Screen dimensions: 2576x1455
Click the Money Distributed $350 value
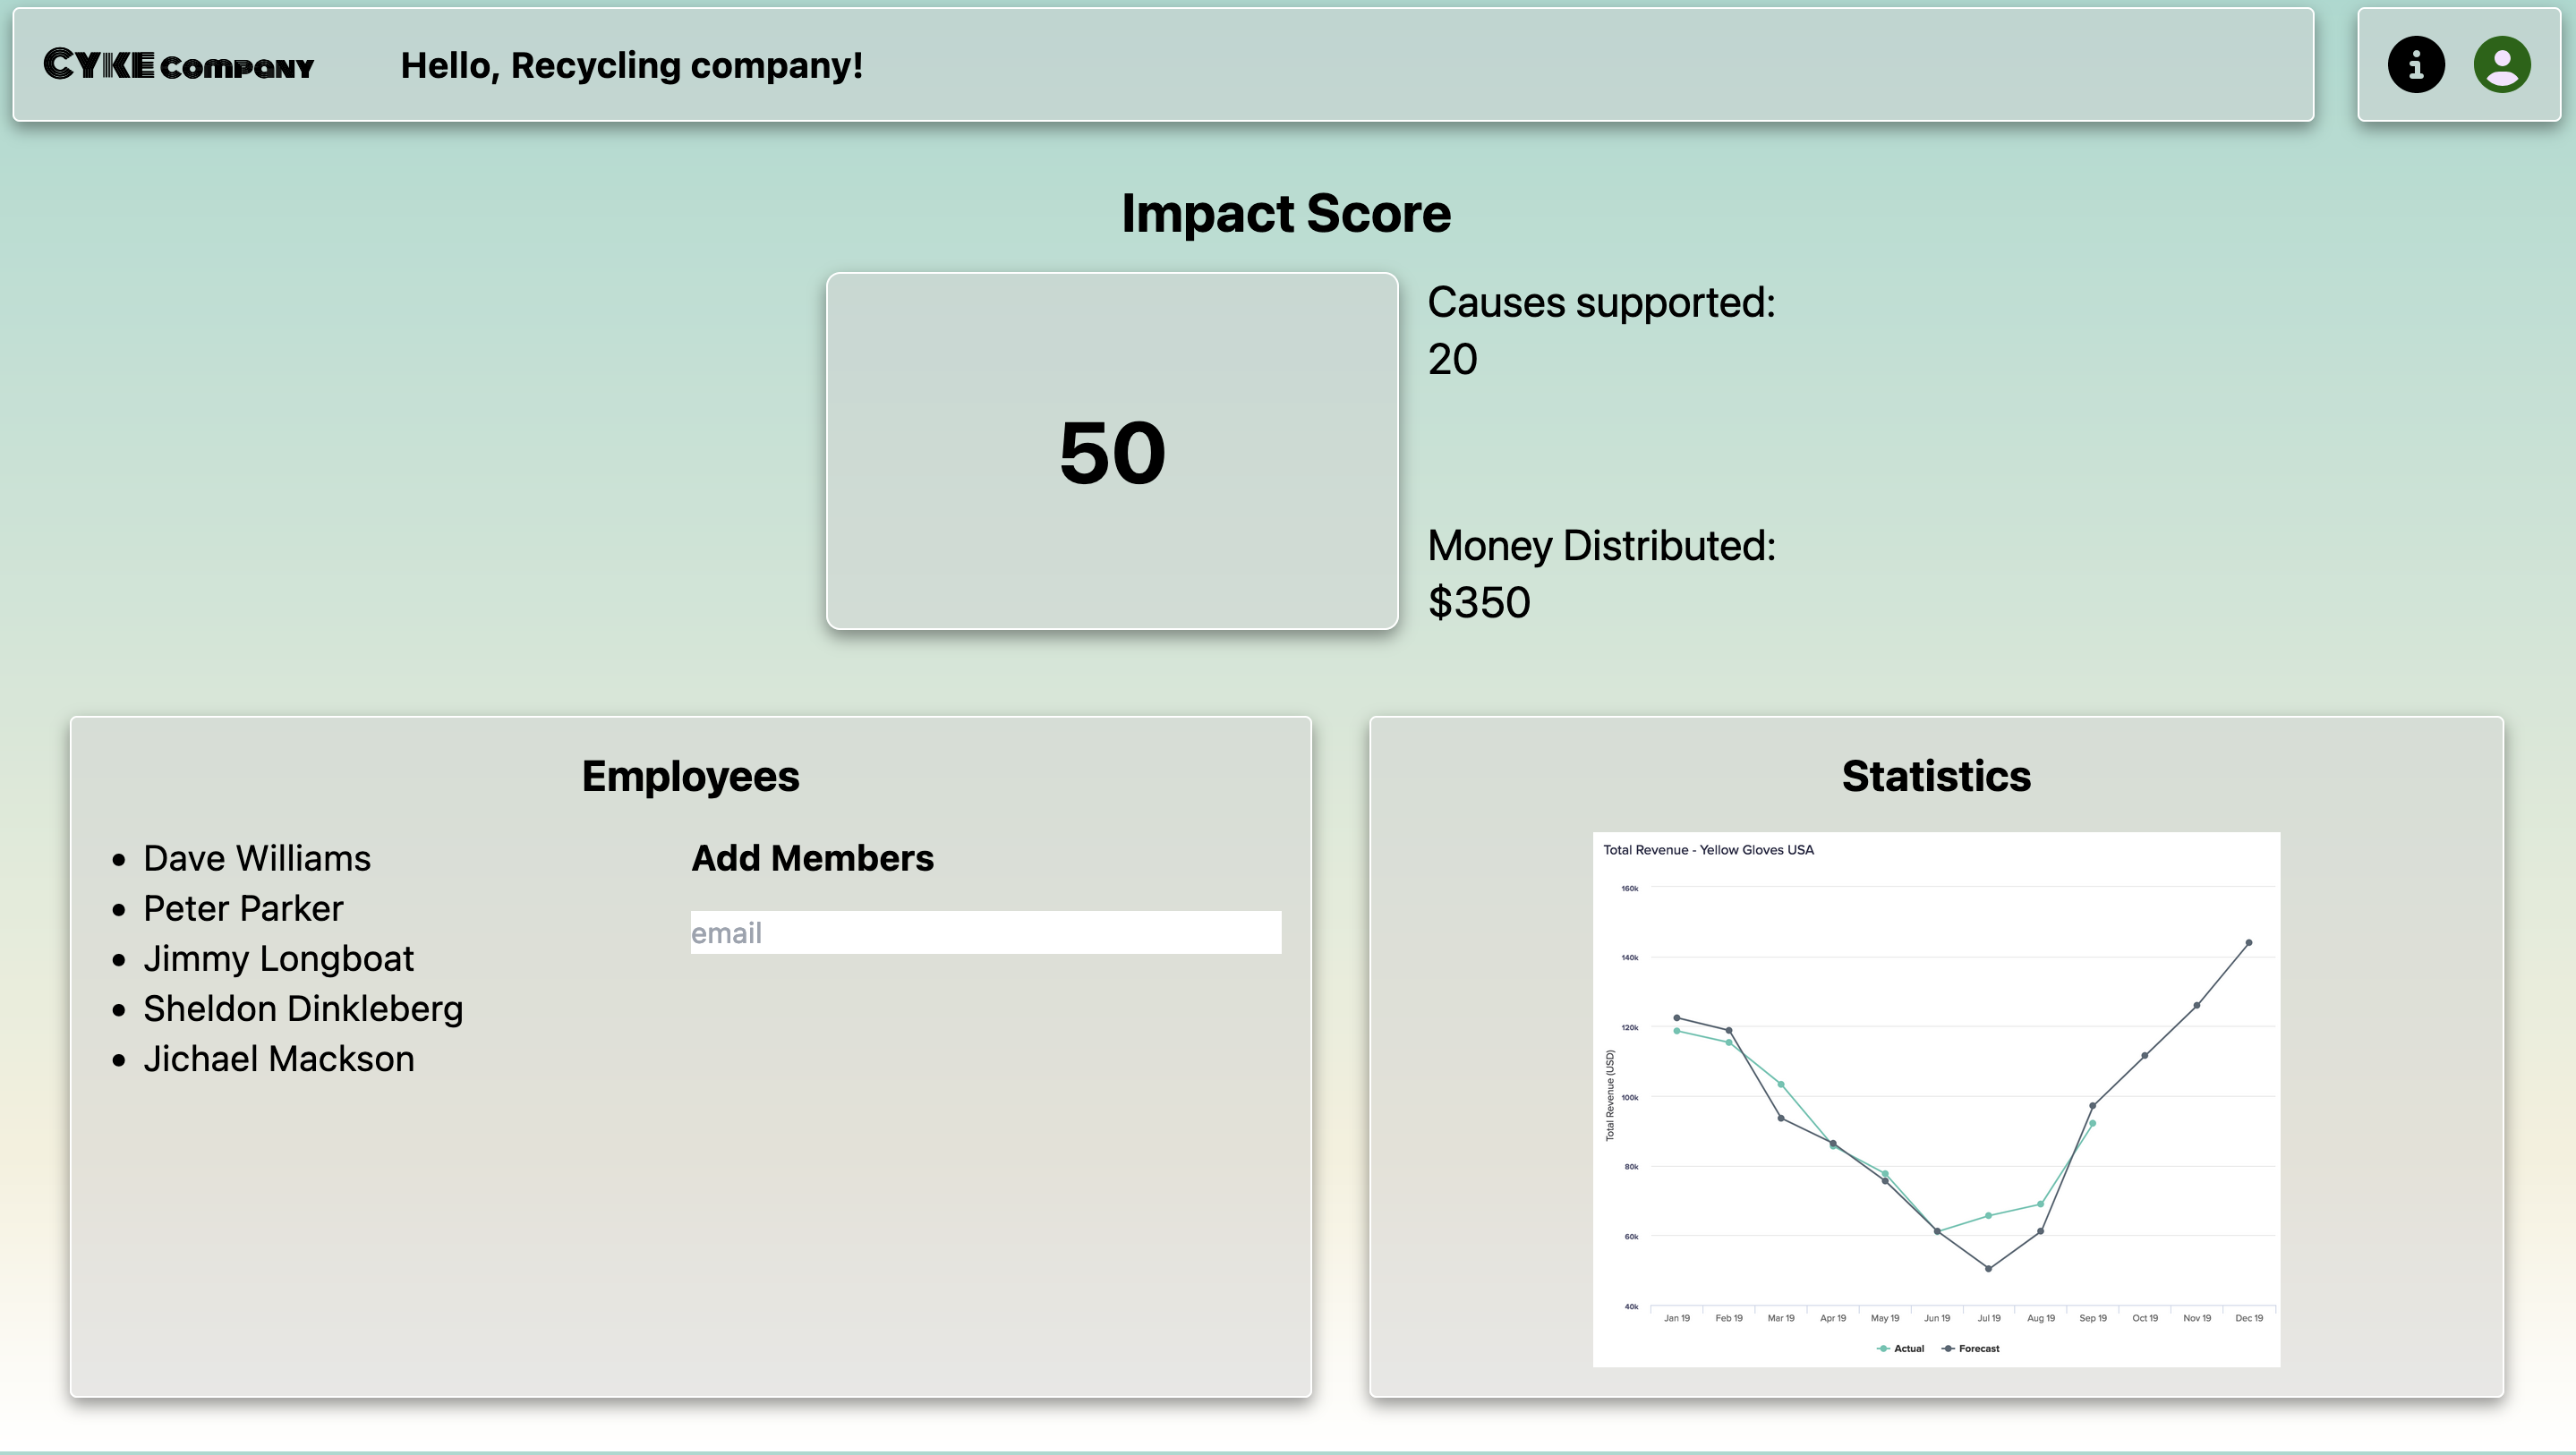coord(1479,603)
